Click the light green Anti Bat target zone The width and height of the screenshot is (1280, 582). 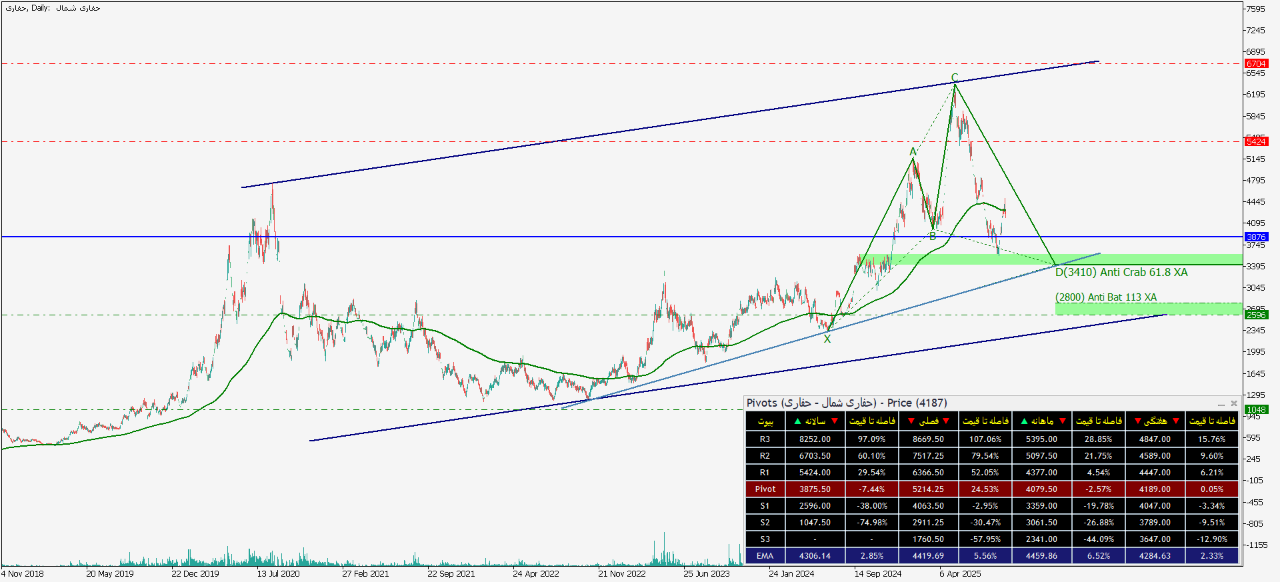[x=1148, y=309]
